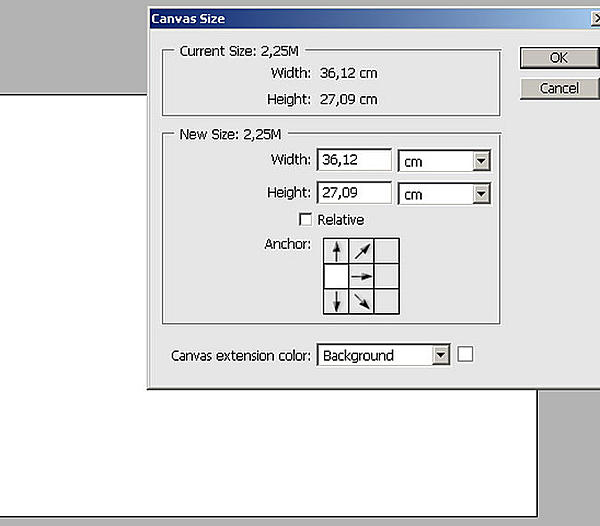Image resolution: width=600 pixels, height=526 pixels.
Task: Select the middle-right empty anchor cell
Action: (x=386, y=276)
